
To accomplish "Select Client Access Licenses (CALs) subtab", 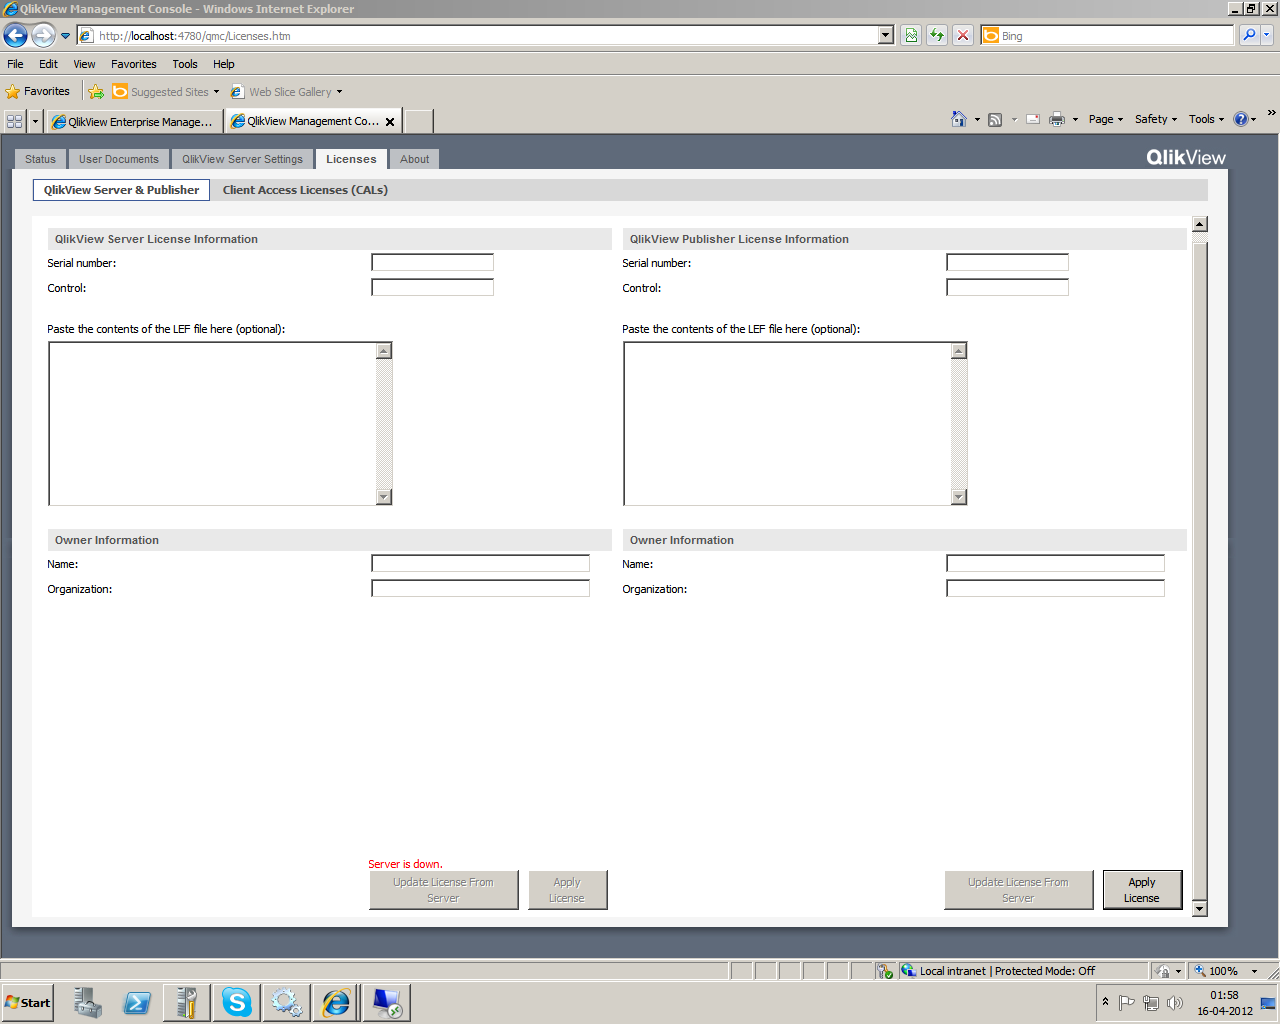I will click(305, 190).
